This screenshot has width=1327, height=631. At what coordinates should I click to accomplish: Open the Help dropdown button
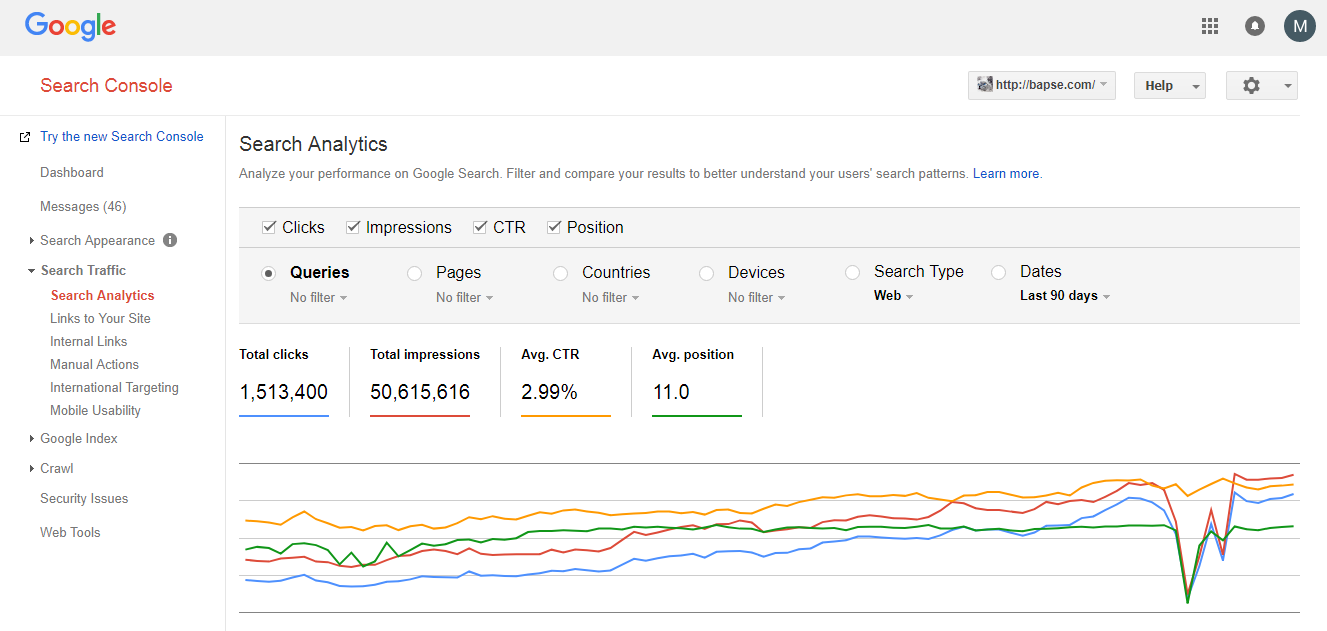(x=1170, y=85)
